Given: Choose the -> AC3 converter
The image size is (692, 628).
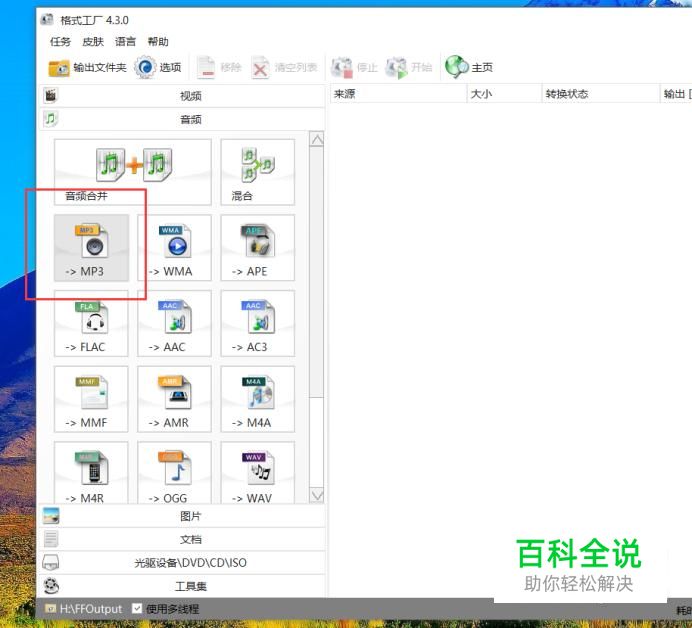Looking at the screenshot, I should pos(257,323).
